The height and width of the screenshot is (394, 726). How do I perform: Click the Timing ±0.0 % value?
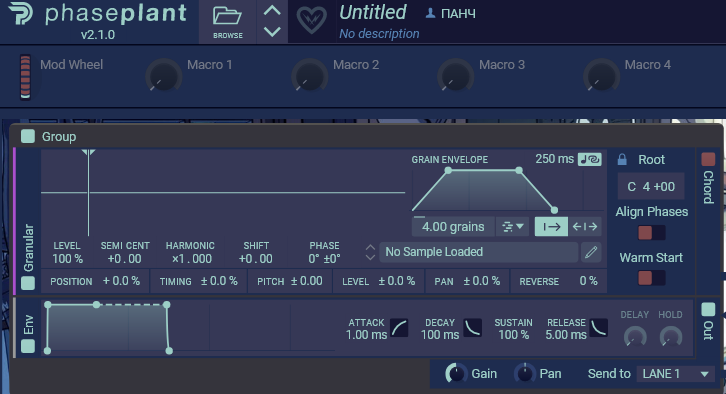coord(219,281)
